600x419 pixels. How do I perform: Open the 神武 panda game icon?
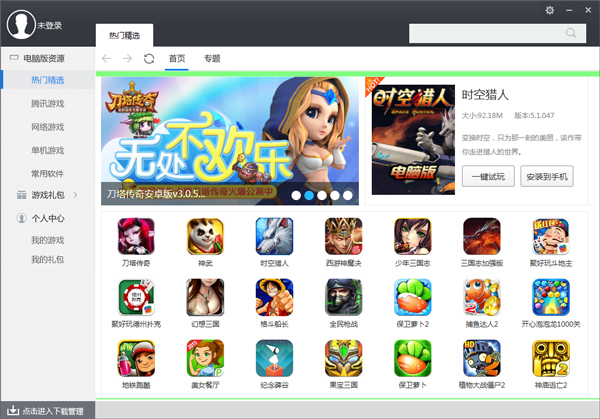tap(205, 236)
